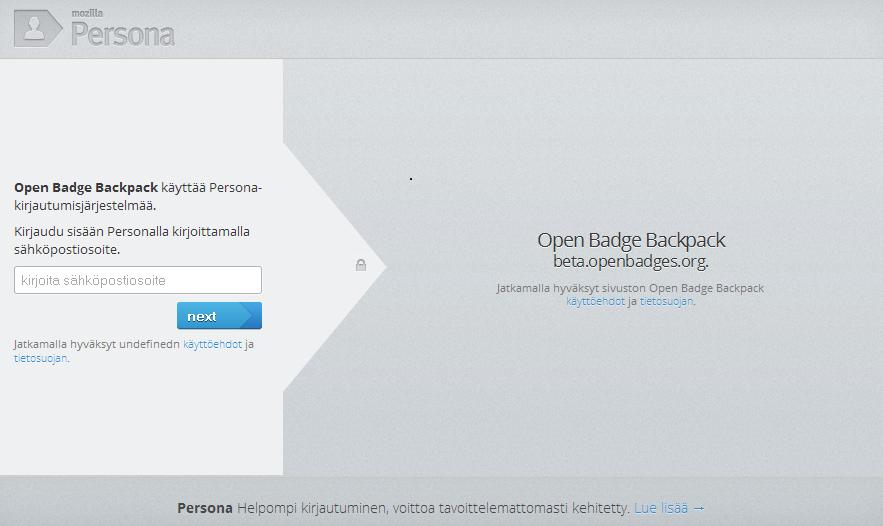Click the Mozilla Persona logo icon
883x526 pixels.
(x=38, y=28)
